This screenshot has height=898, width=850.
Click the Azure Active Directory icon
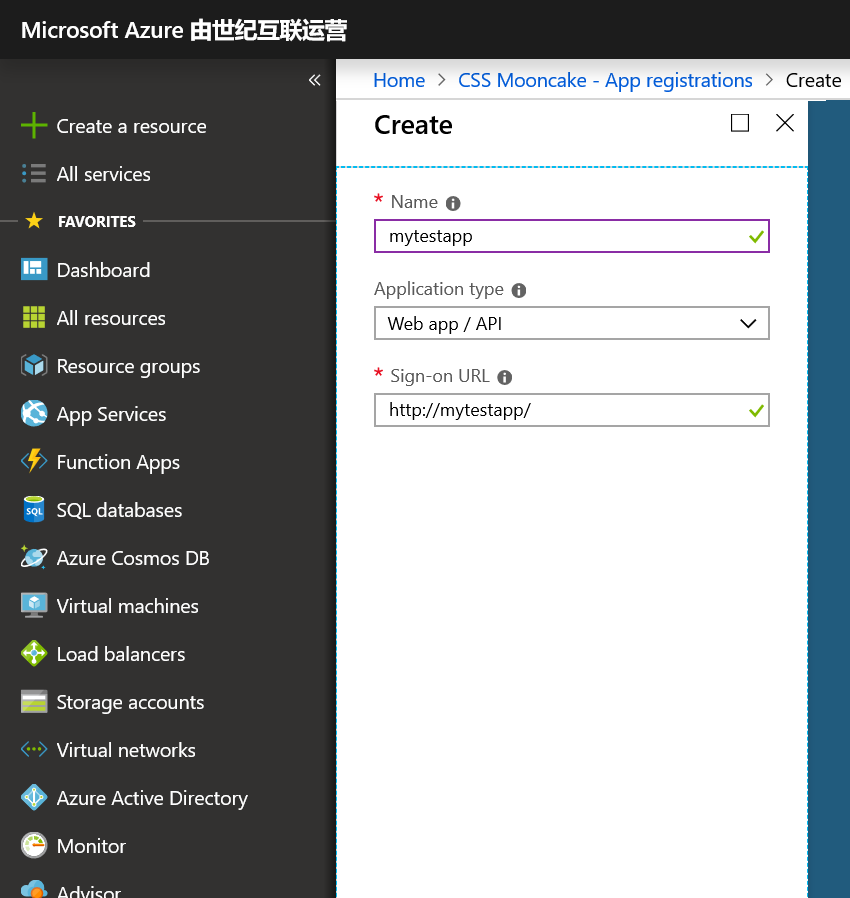(34, 798)
